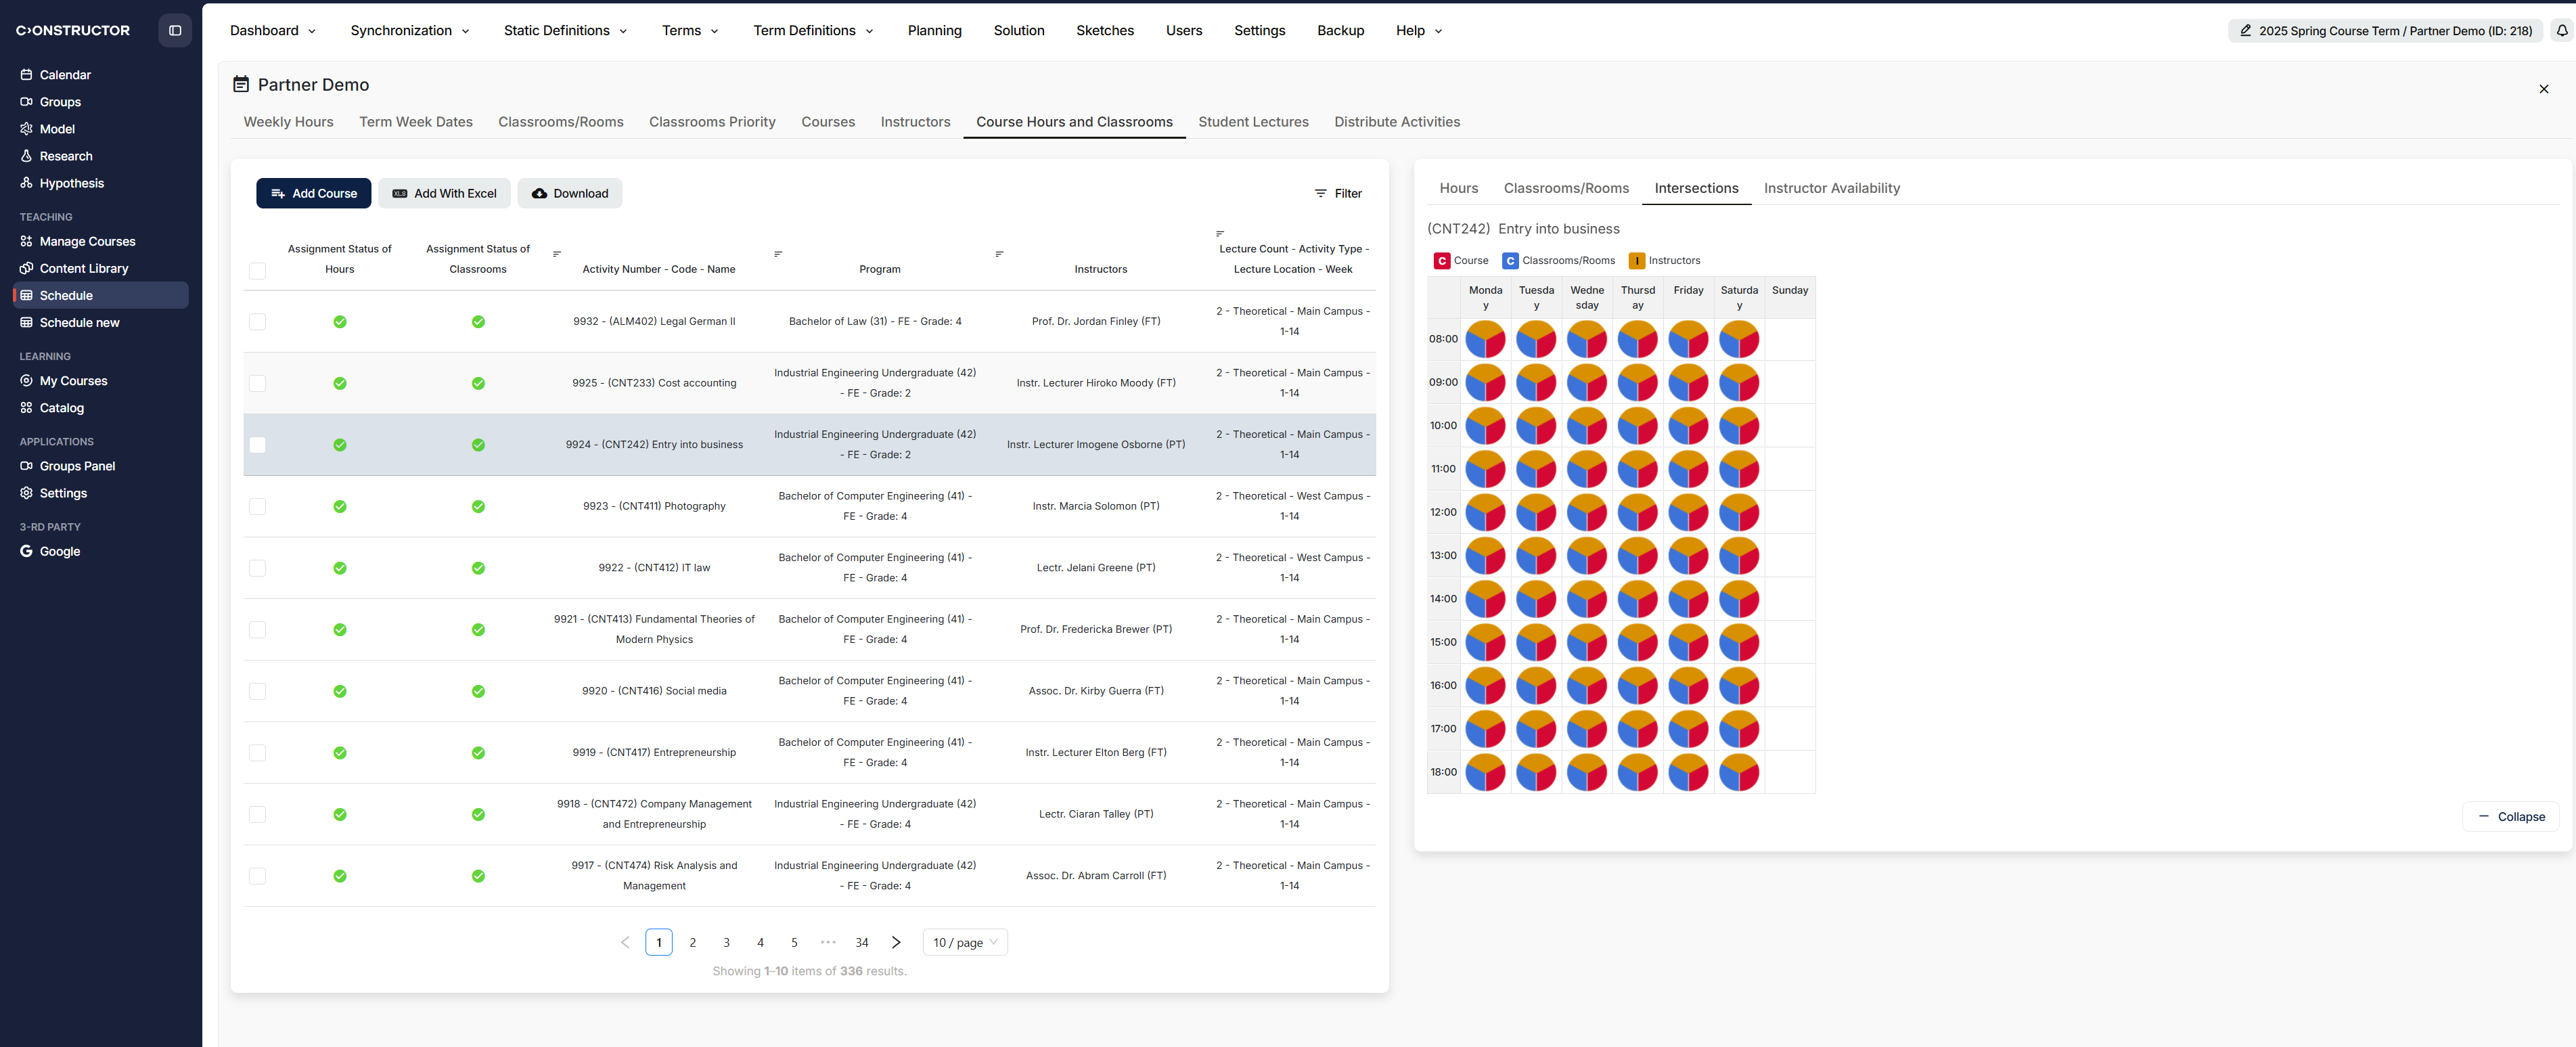Click the 2025 Spring Course Term selector

pos(2386,30)
